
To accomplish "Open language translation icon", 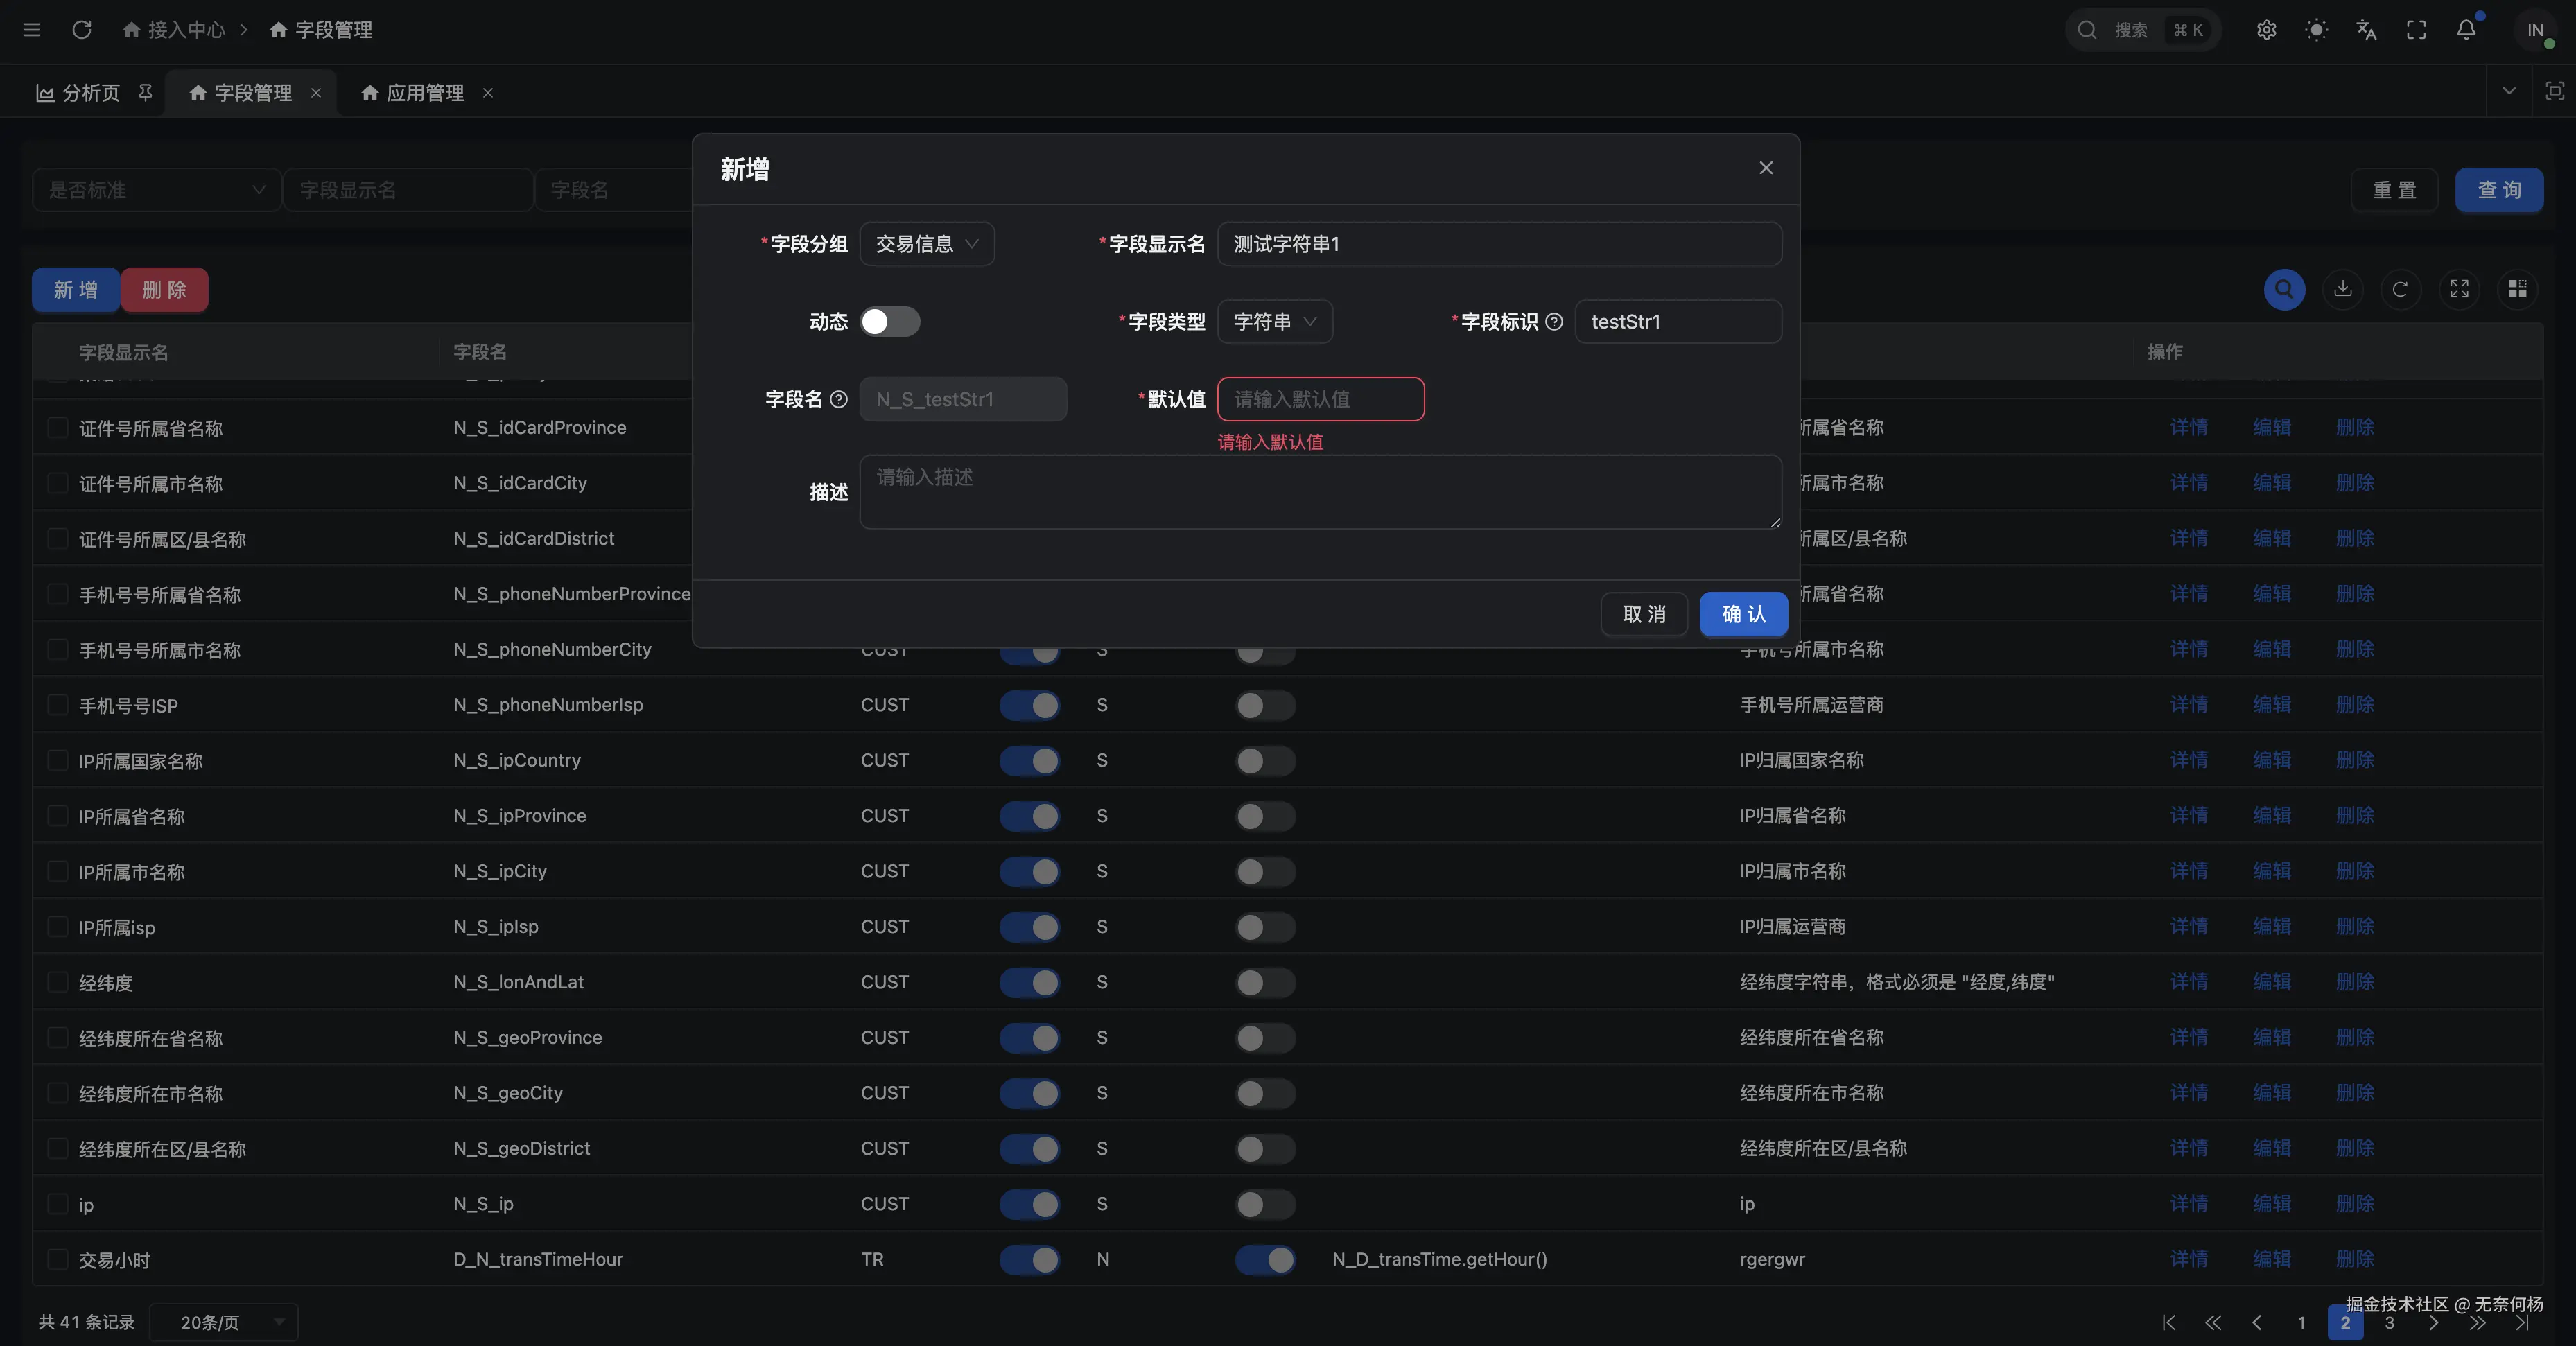I will click(2366, 30).
